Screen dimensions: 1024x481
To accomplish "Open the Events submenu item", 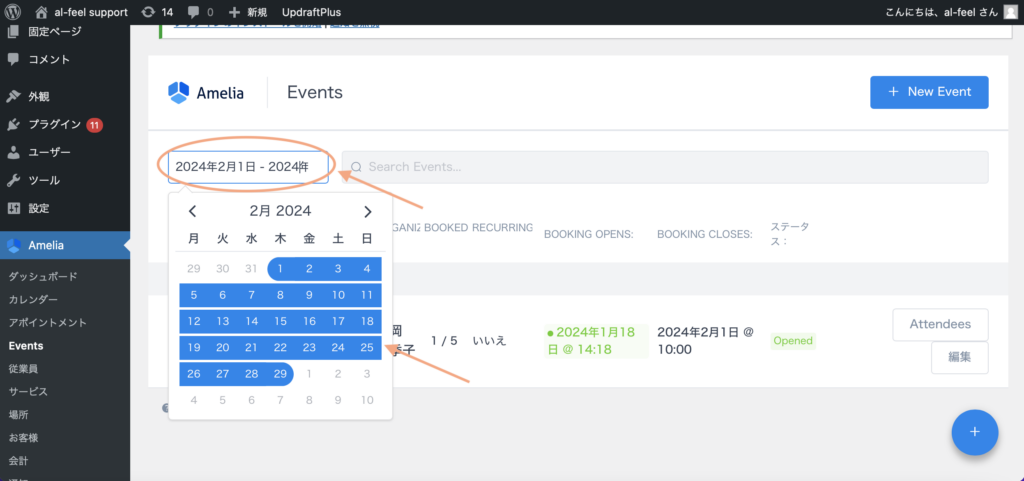I will click(26, 346).
